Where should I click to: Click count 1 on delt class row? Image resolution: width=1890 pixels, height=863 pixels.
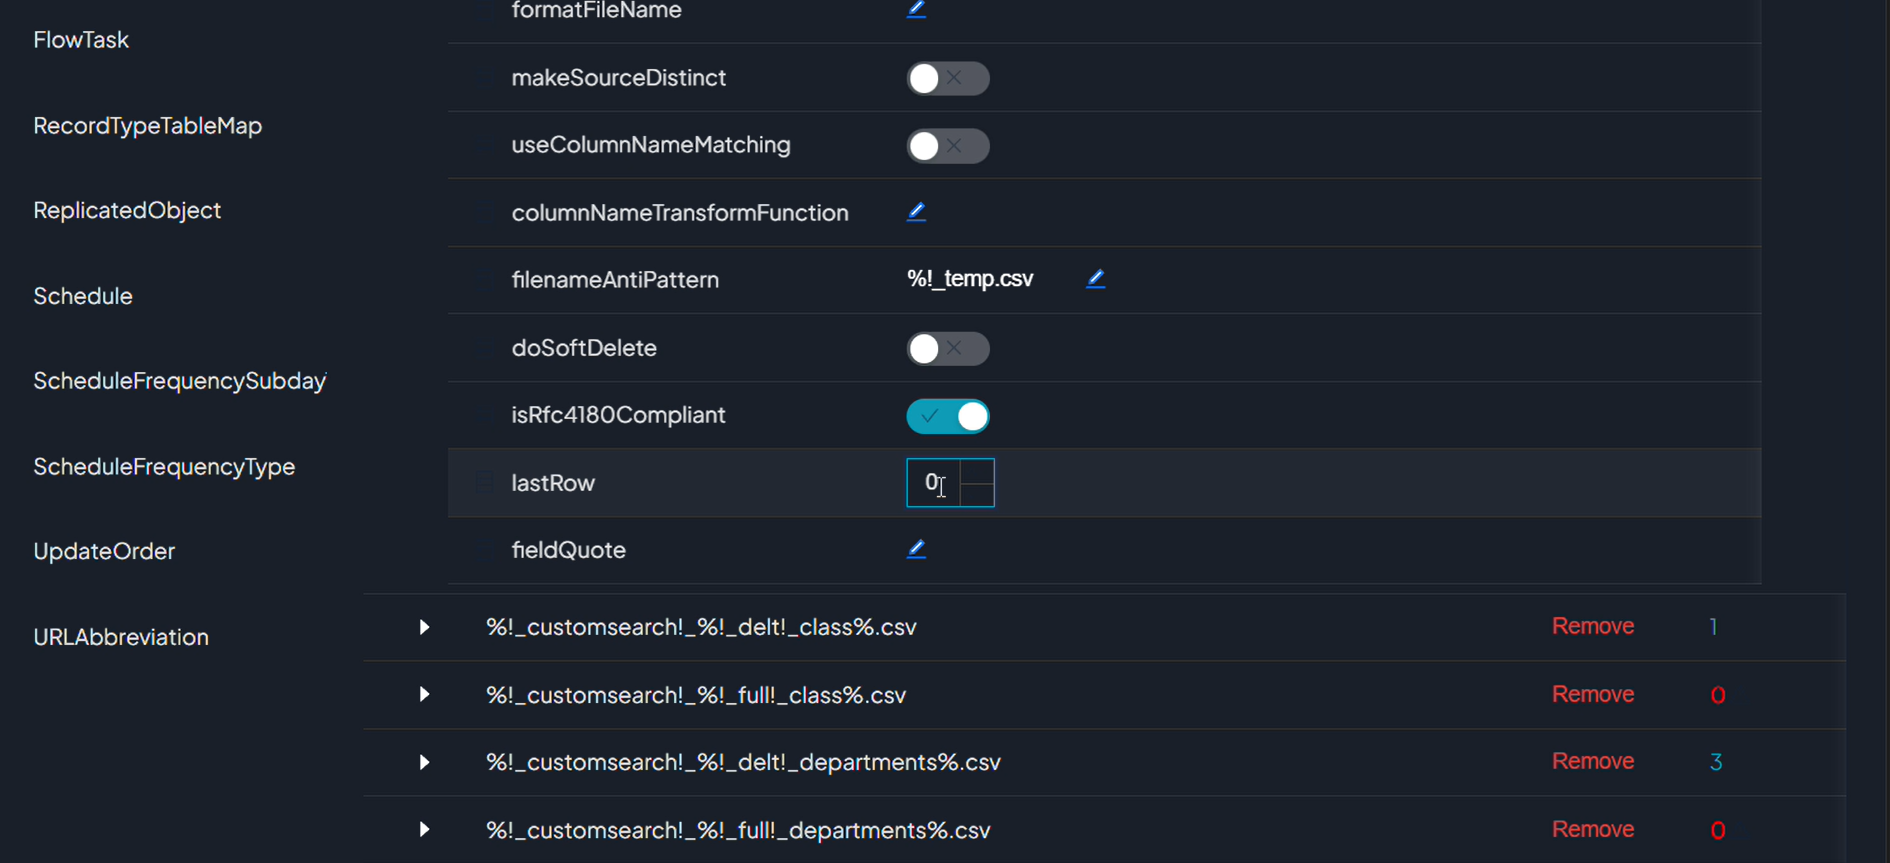1713,626
